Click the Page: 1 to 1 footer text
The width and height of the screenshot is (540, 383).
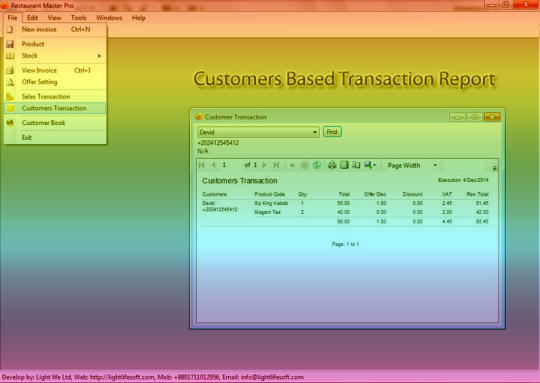pos(345,244)
